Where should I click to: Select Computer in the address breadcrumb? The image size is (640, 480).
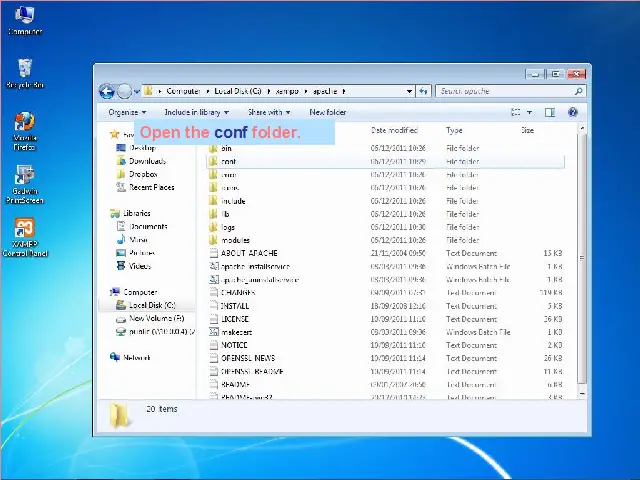pos(183,91)
